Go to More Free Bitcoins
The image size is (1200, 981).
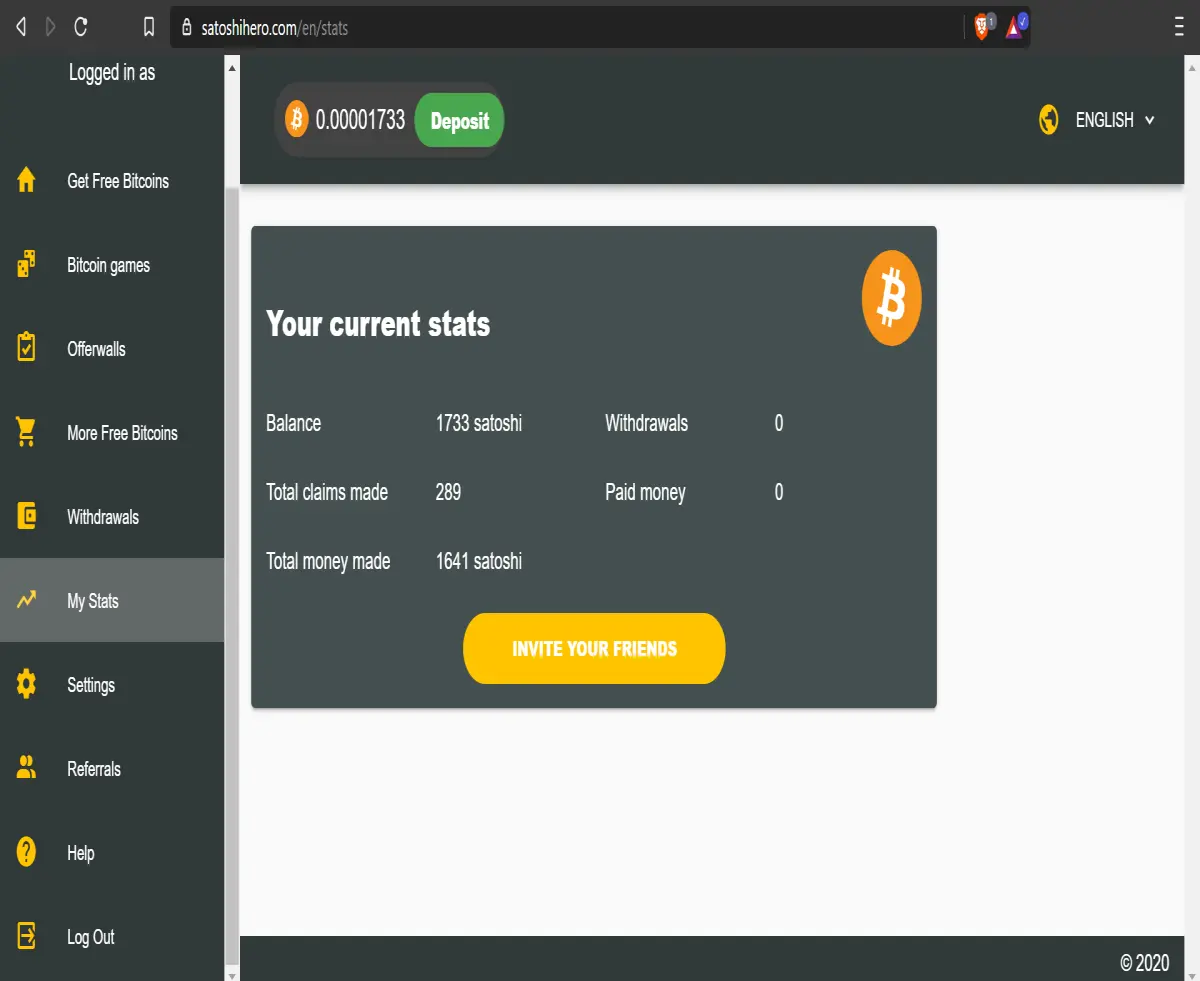coord(112,433)
